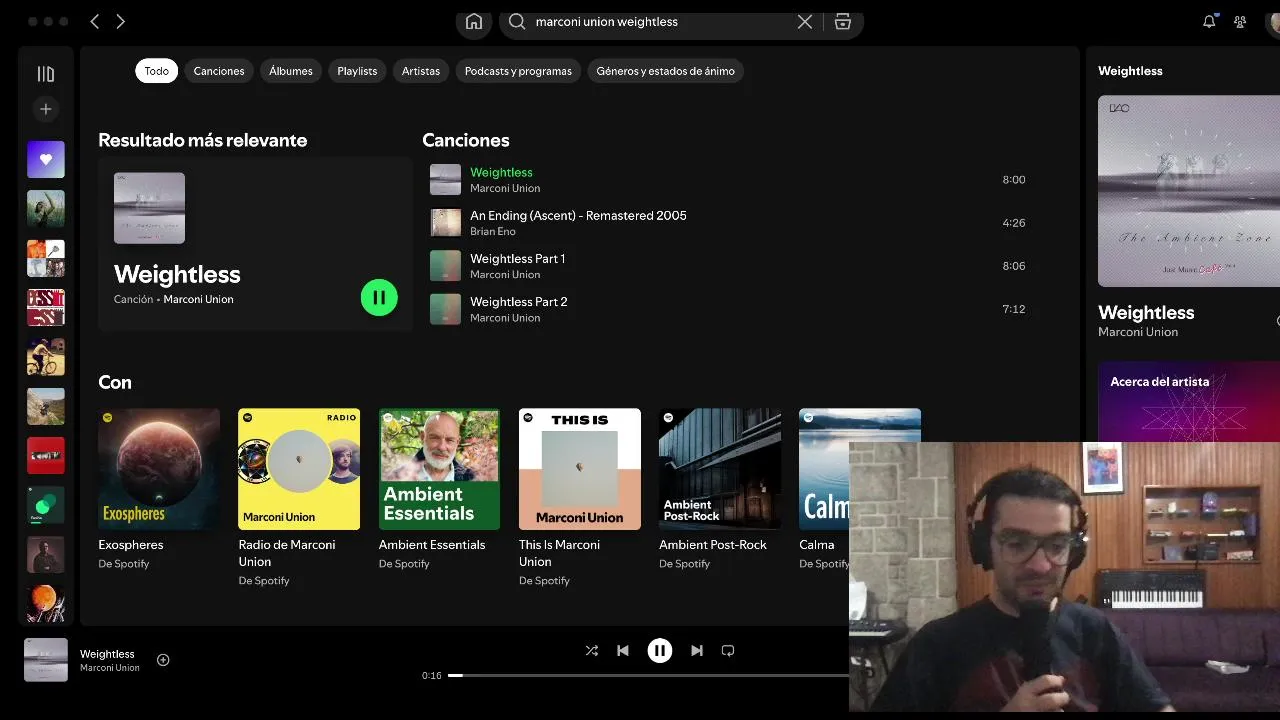Open Radio de Marconi Union cover
The width and height of the screenshot is (1280, 720).
tap(299, 469)
